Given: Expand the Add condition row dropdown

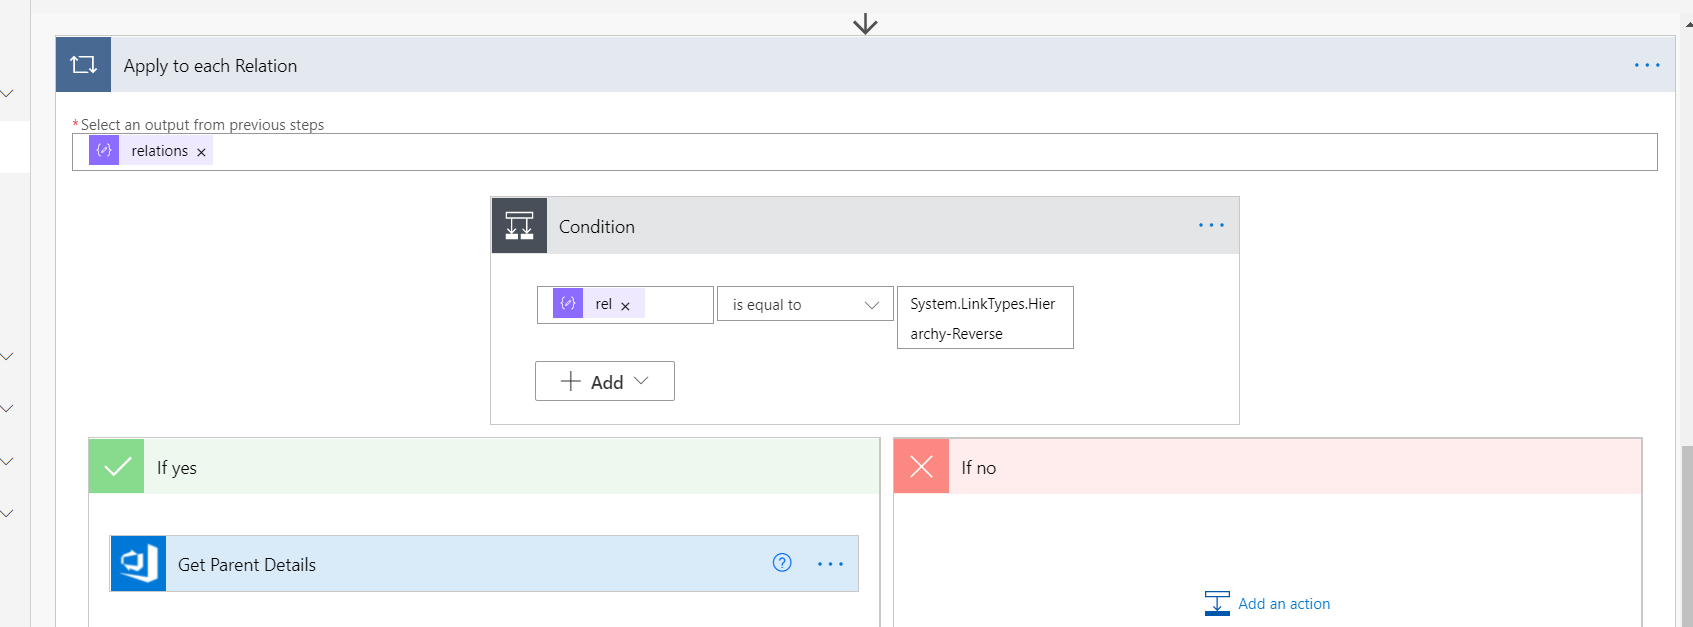Looking at the screenshot, I should click(605, 381).
